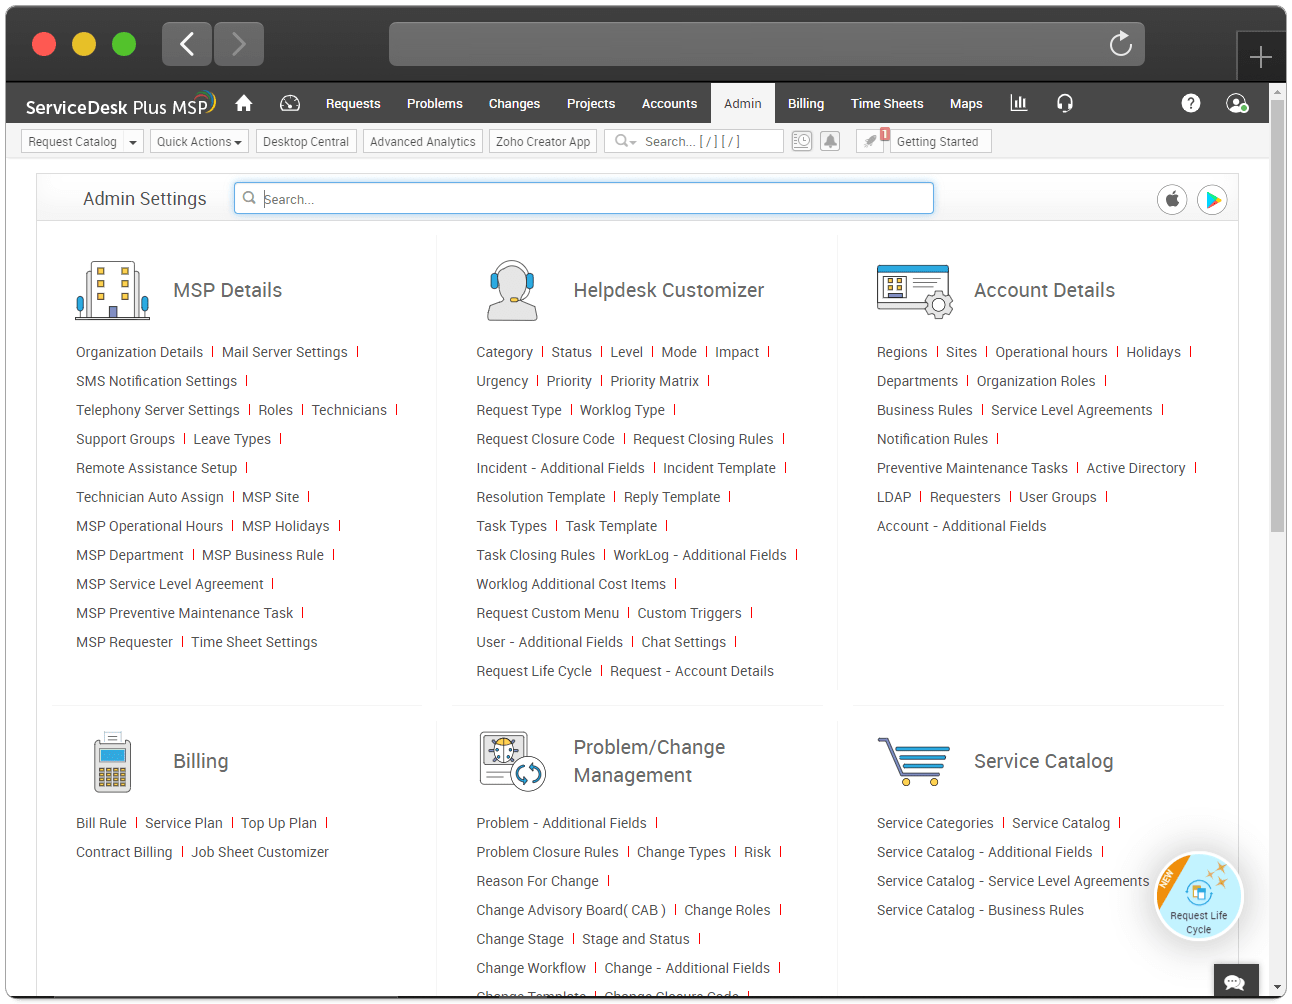Open the notifications bell icon

point(830,141)
